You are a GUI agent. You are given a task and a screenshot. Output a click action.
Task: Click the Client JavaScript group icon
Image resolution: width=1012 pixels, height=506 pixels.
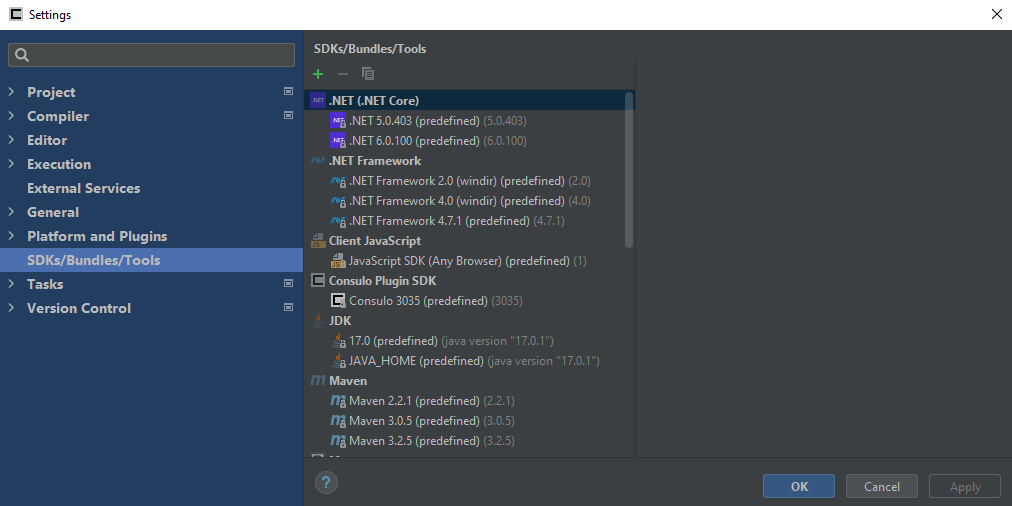pos(318,241)
